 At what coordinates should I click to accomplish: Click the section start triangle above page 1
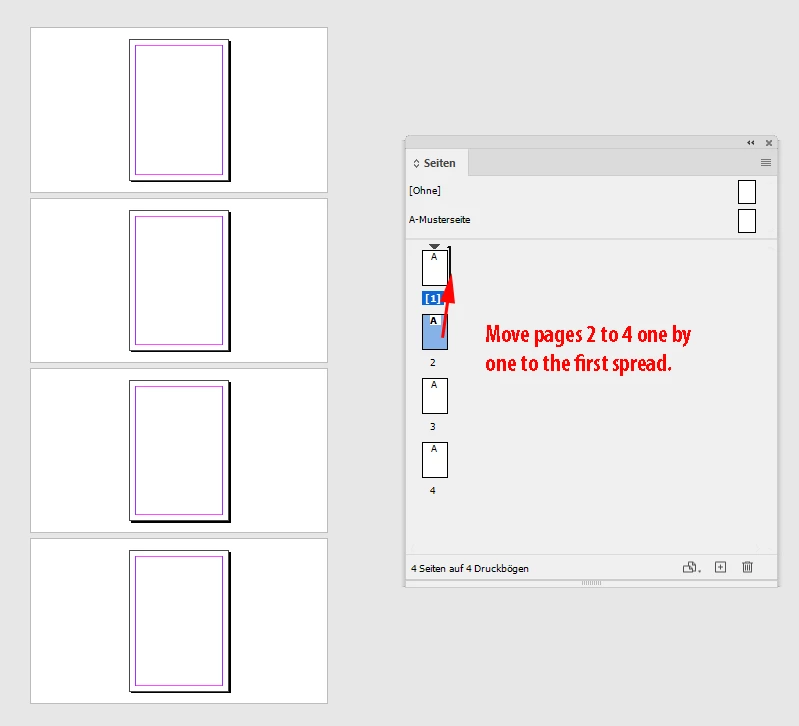pos(434,247)
